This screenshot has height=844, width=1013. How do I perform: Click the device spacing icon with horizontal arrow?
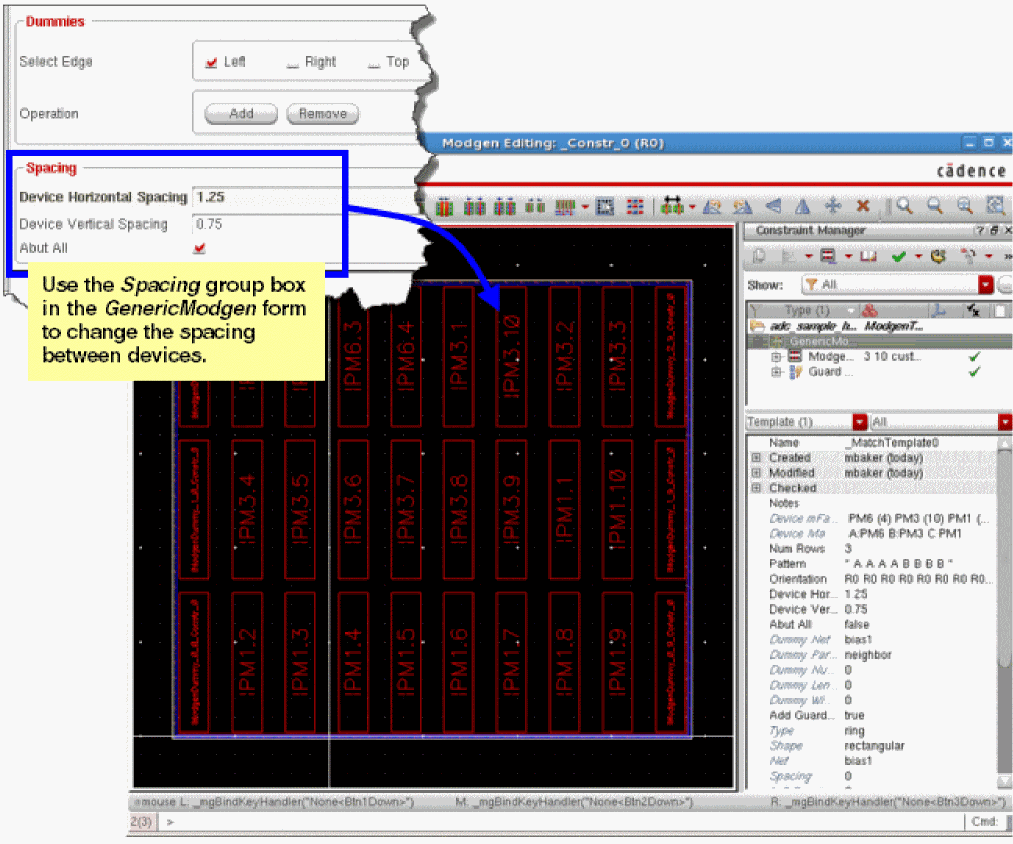click(x=672, y=206)
